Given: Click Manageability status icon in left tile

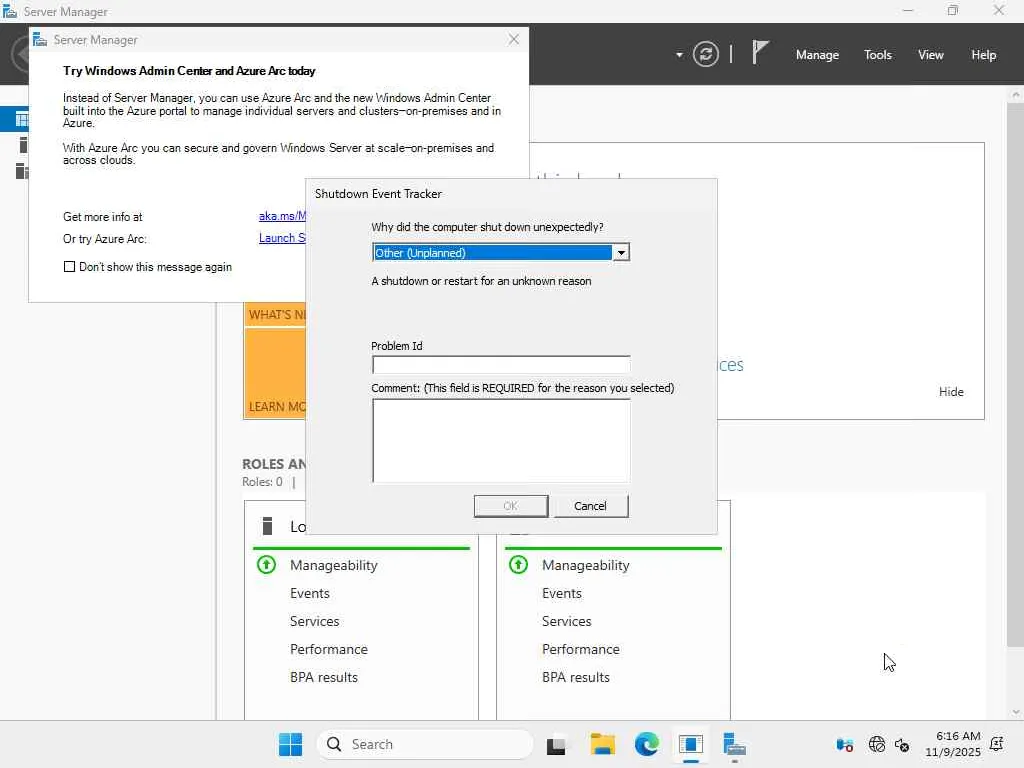Looking at the screenshot, I should (266, 564).
